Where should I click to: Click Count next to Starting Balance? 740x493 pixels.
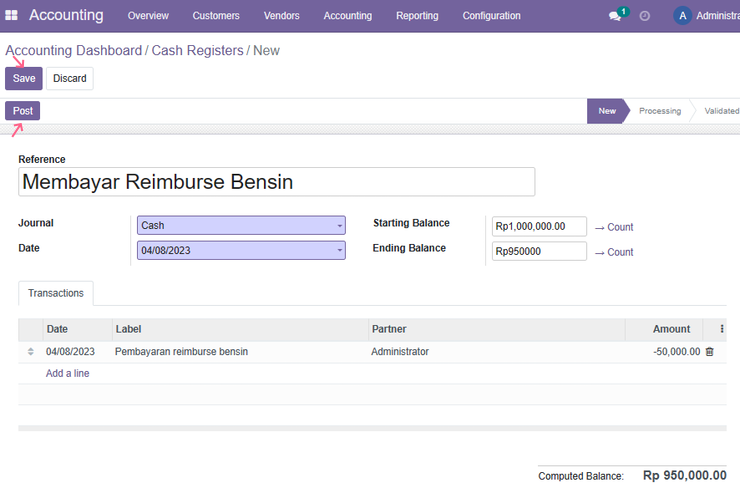(x=614, y=227)
